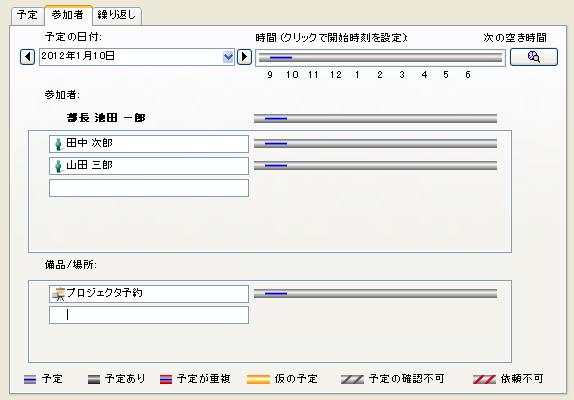Switch to the 予定 tab
Viewport: 574px width, 400px height.
[27, 15]
